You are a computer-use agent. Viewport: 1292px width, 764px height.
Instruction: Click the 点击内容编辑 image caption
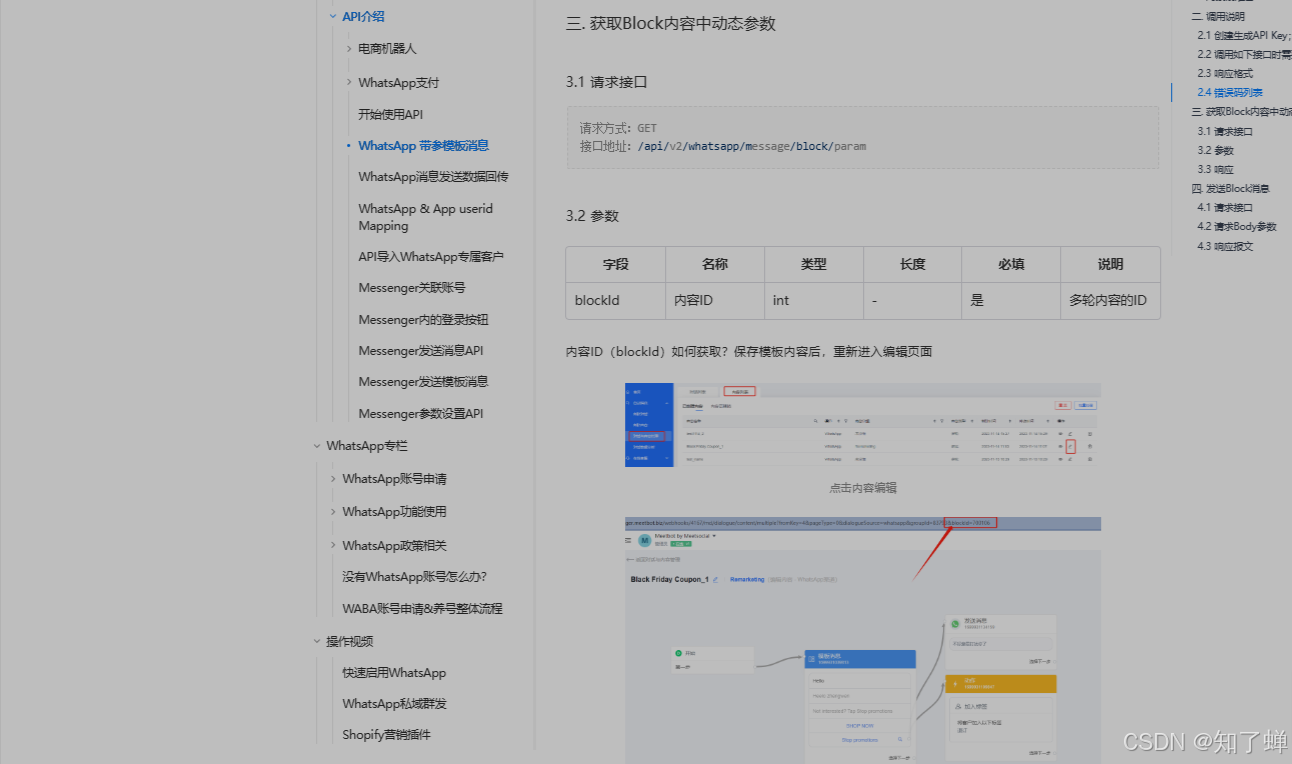(x=863, y=488)
